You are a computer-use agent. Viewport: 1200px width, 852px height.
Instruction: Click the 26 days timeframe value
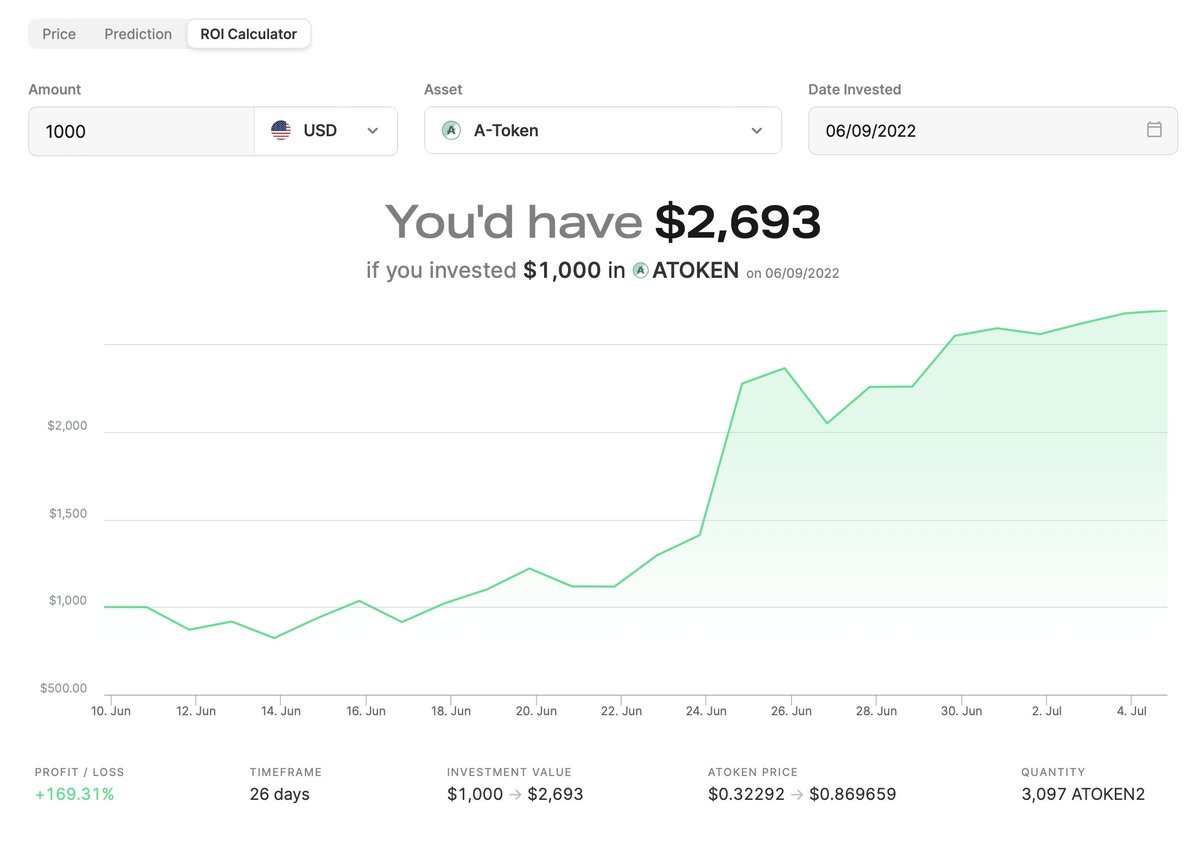tap(280, 794)
